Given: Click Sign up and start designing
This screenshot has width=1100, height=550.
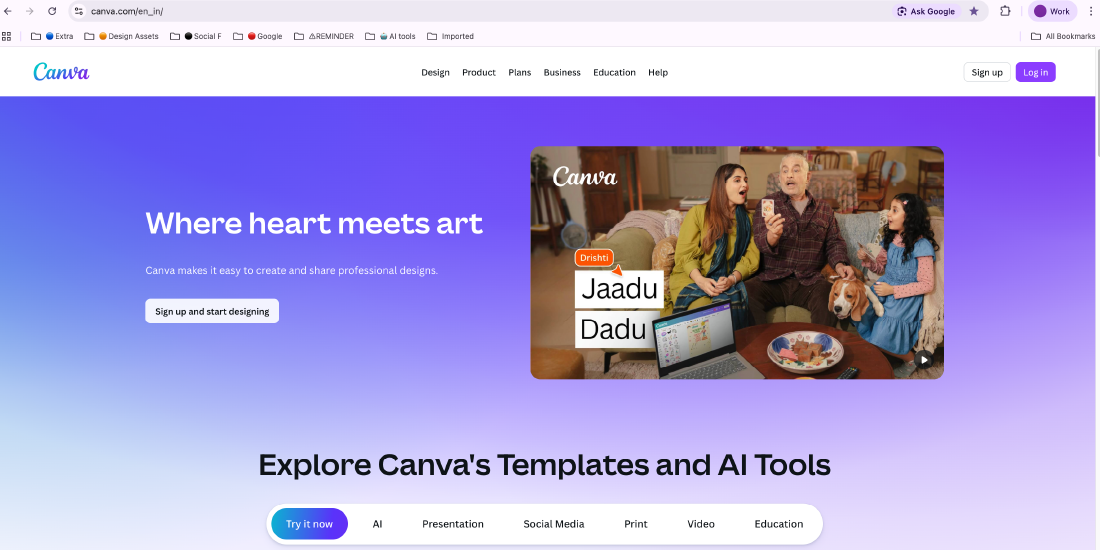Looking at the screenshot, I should point(212,311).
